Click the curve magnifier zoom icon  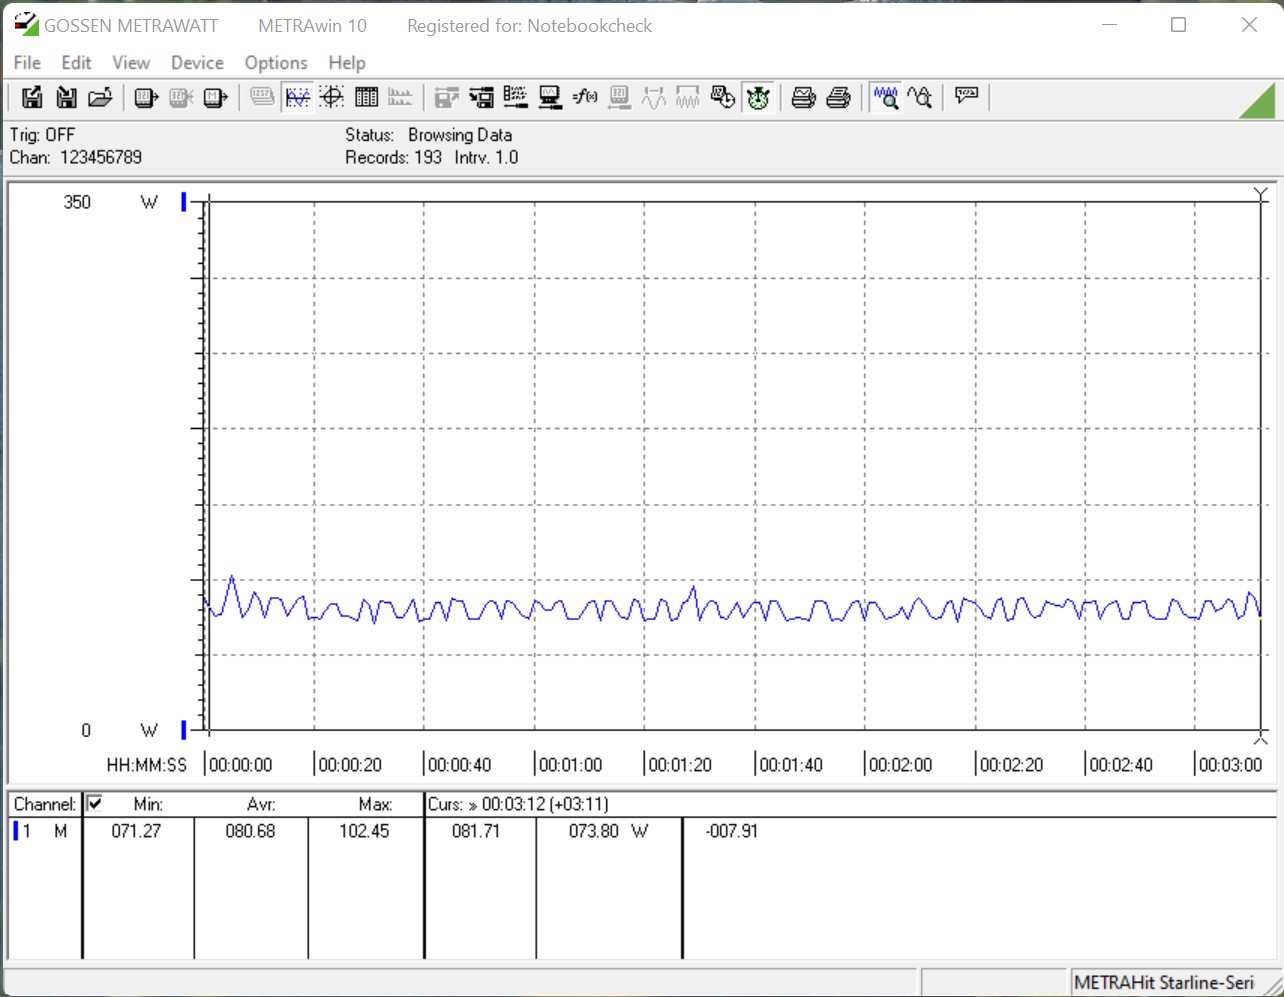(920, 97)
